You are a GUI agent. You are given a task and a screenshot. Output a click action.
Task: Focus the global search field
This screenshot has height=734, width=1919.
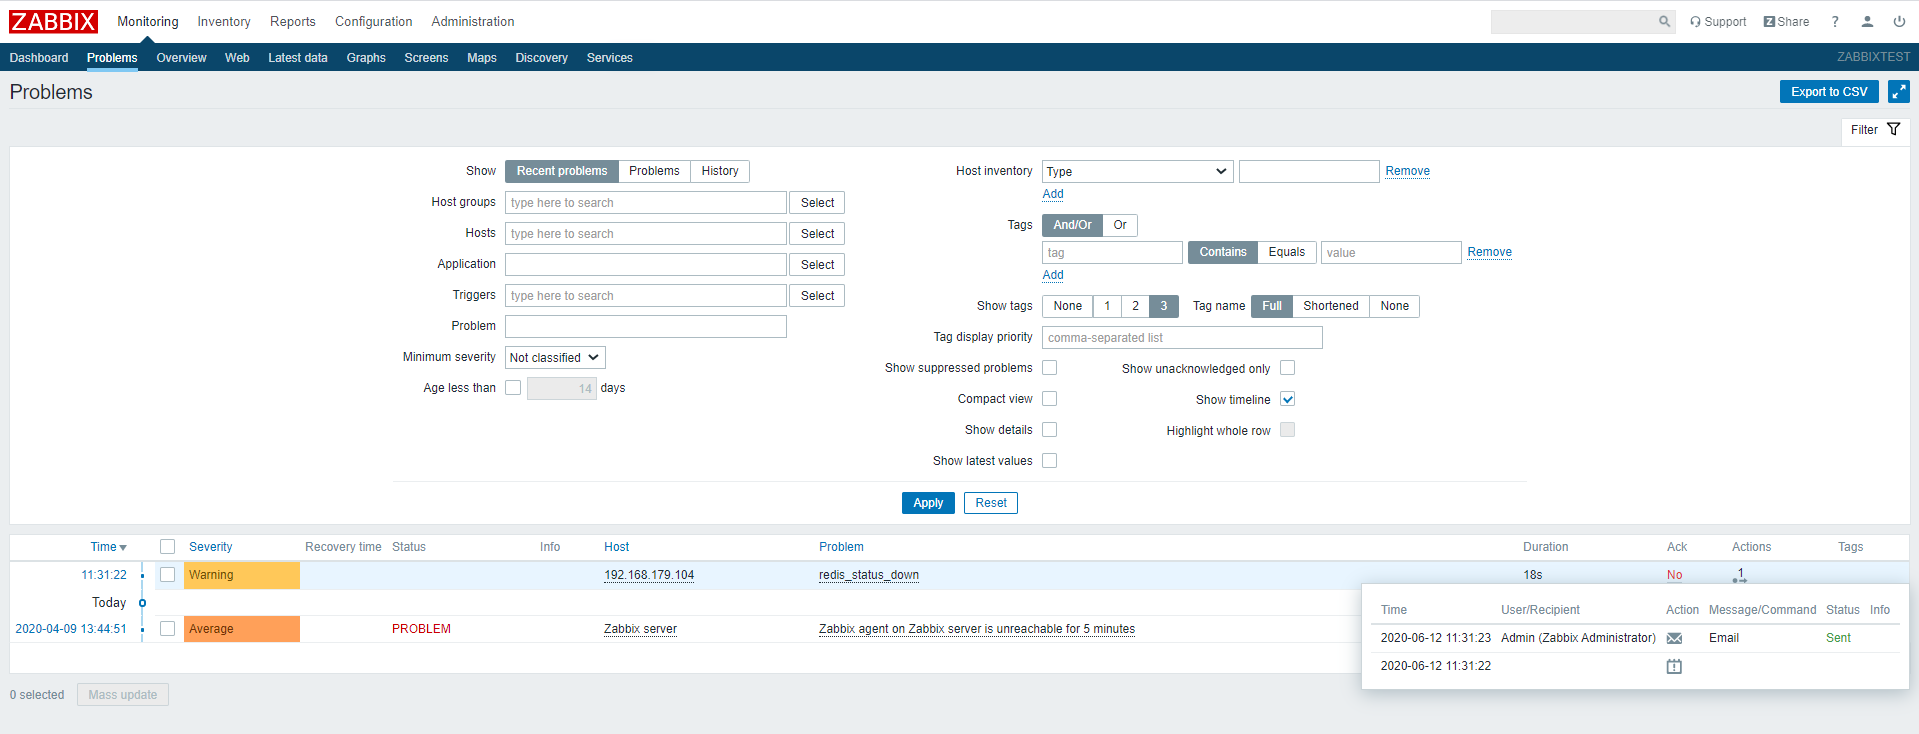click(x=1574, y=22)
